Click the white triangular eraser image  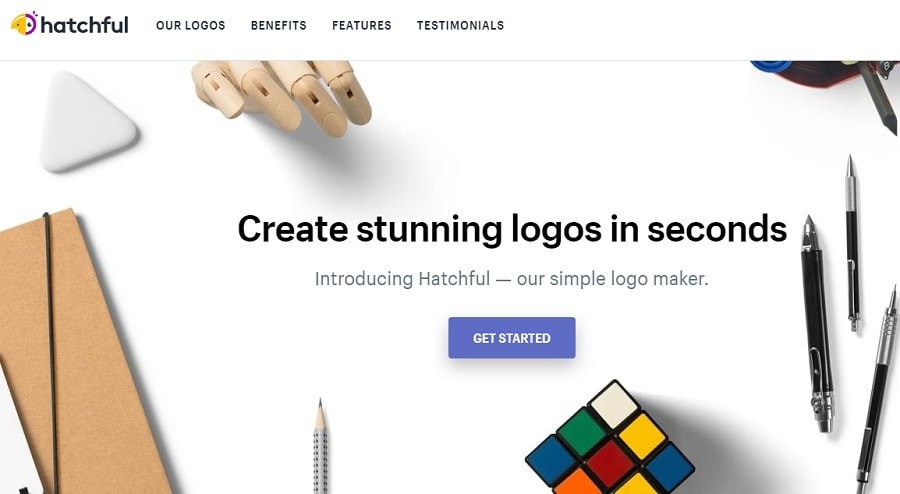[x=86, y=122]
